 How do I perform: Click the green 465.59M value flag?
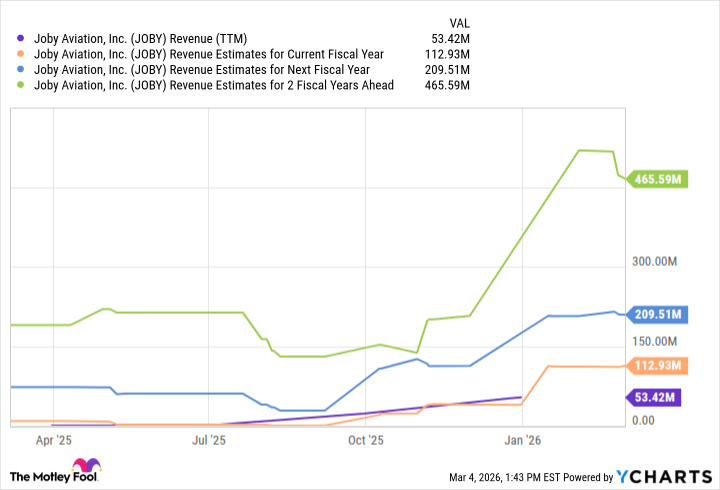point(658,180)
